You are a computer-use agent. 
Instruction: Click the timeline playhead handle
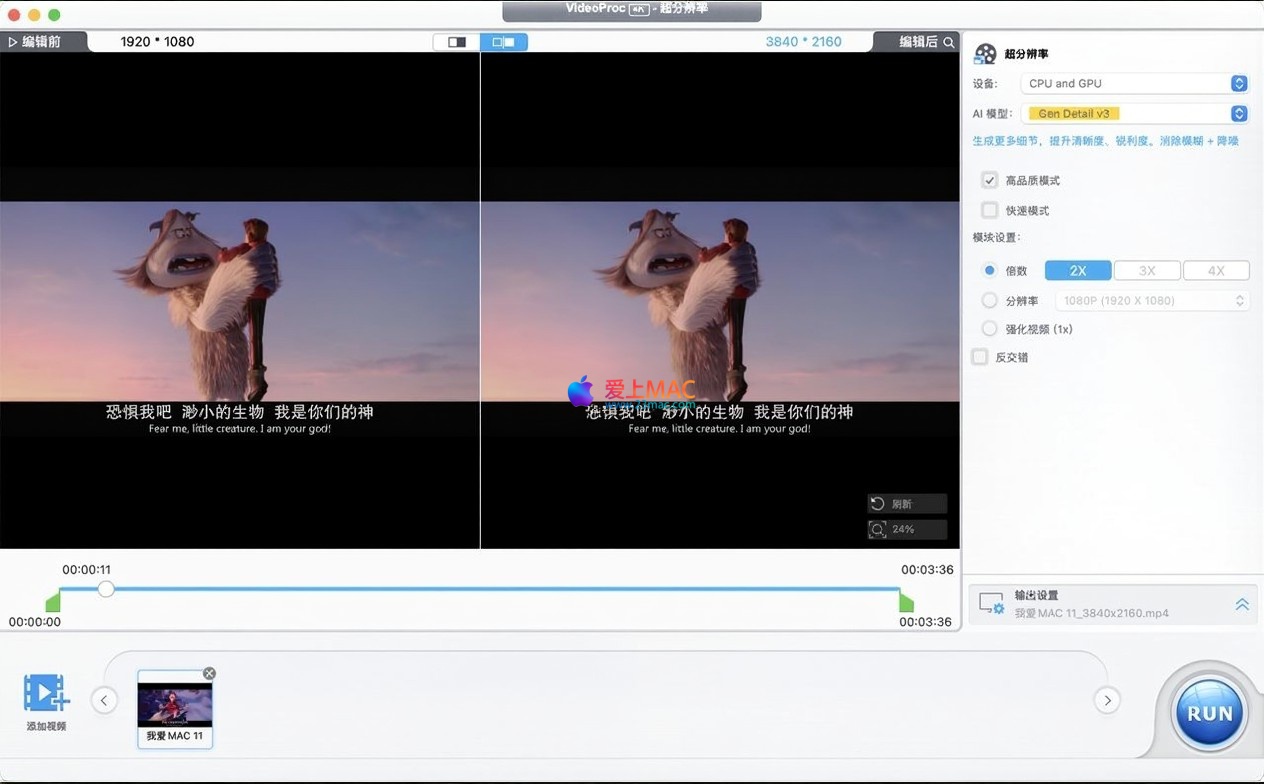coord(106,589)
